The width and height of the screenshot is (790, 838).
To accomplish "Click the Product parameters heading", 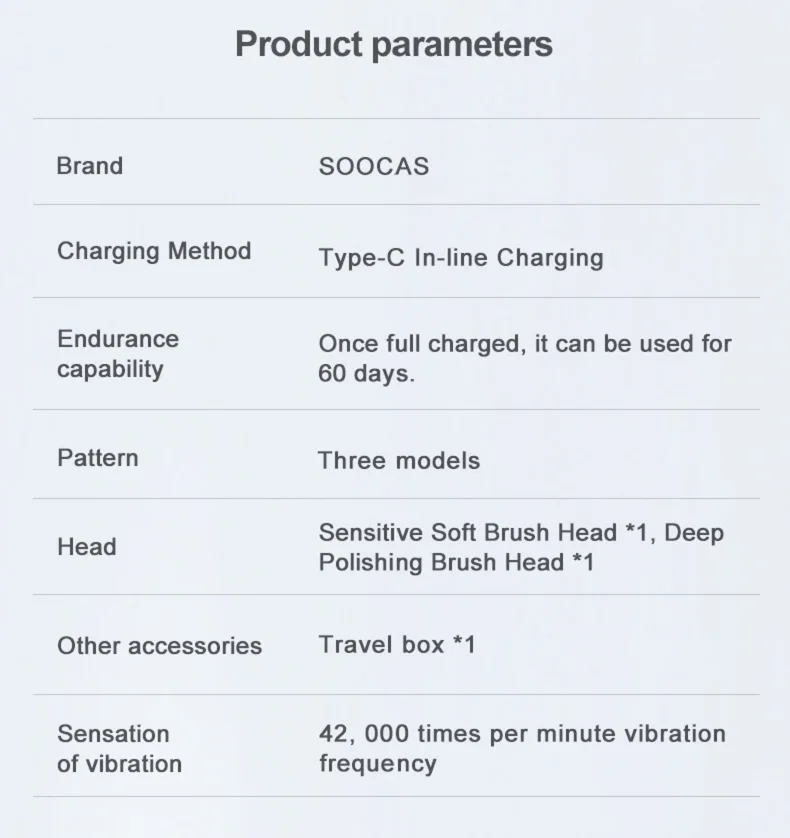I will (394, 44).
